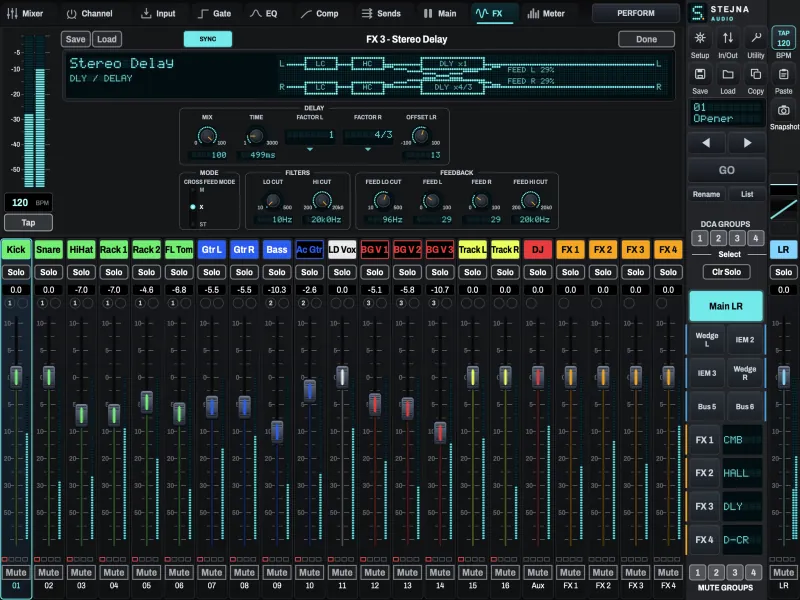800x600 pixels.
Task: Click the Done button
Action: (x=646, y=39)
